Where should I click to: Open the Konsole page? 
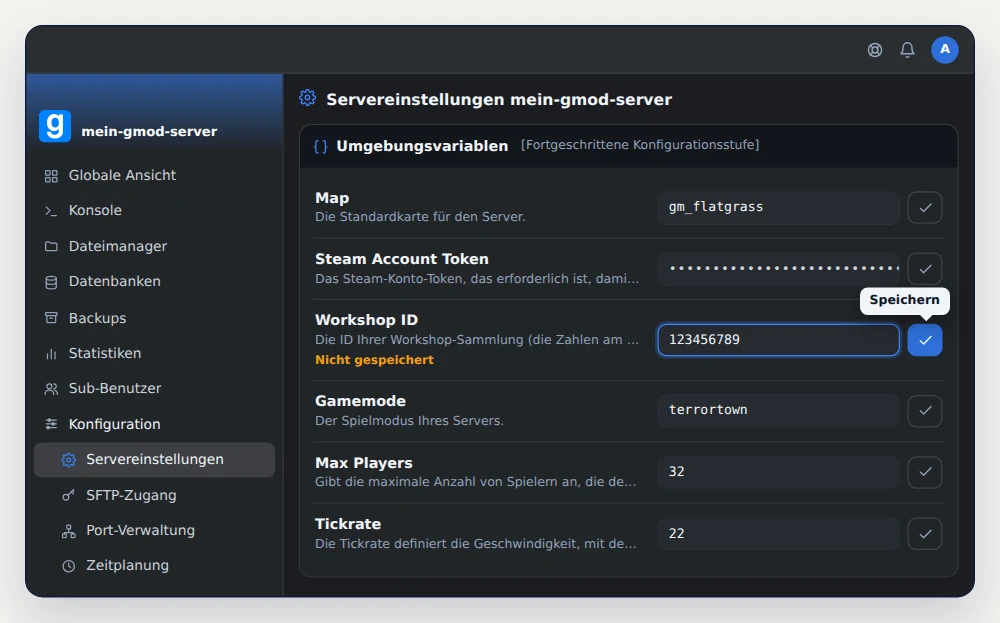click(154, 210)
